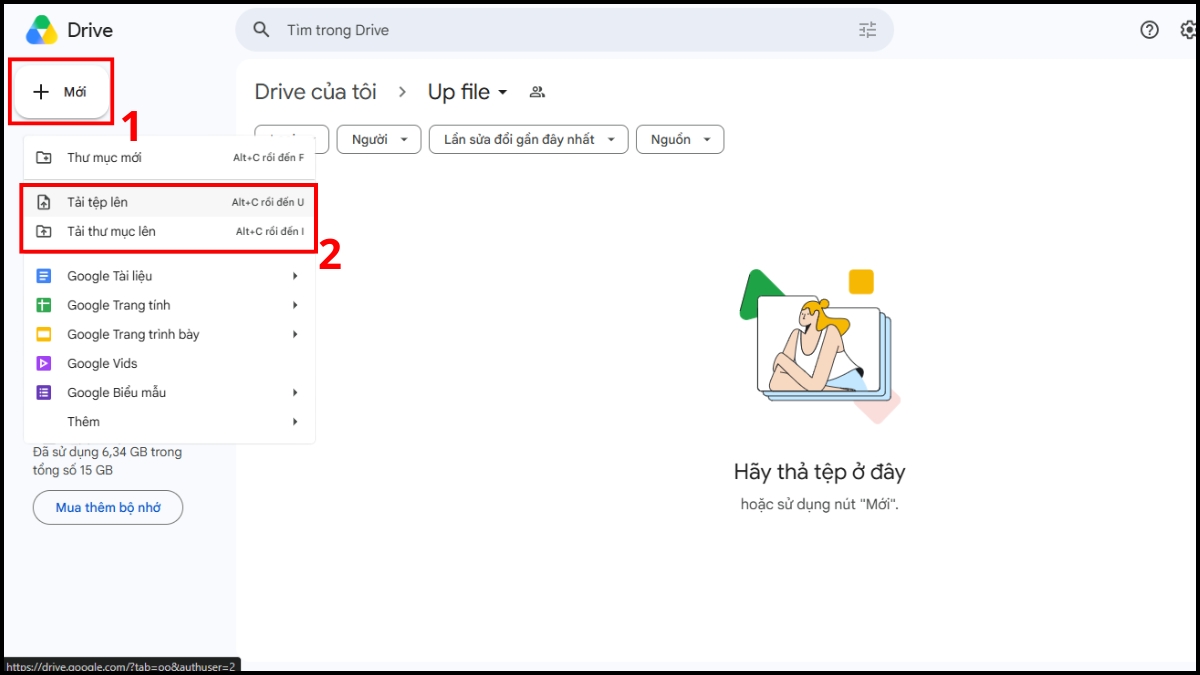
Task: Click the blue Google Docs icon
Action: coord(44,276)
